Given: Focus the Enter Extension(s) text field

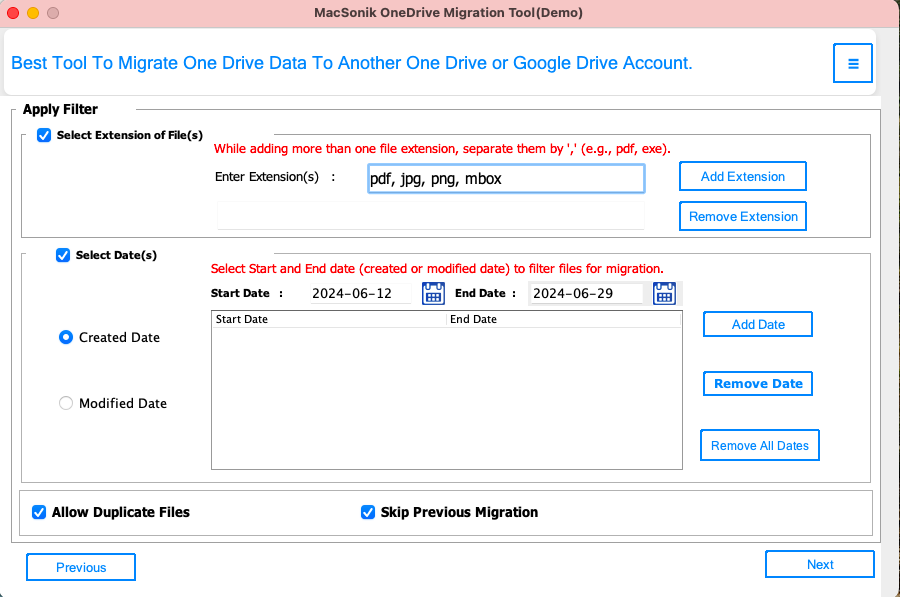Looking at the screenshot, I should point(506,179).
